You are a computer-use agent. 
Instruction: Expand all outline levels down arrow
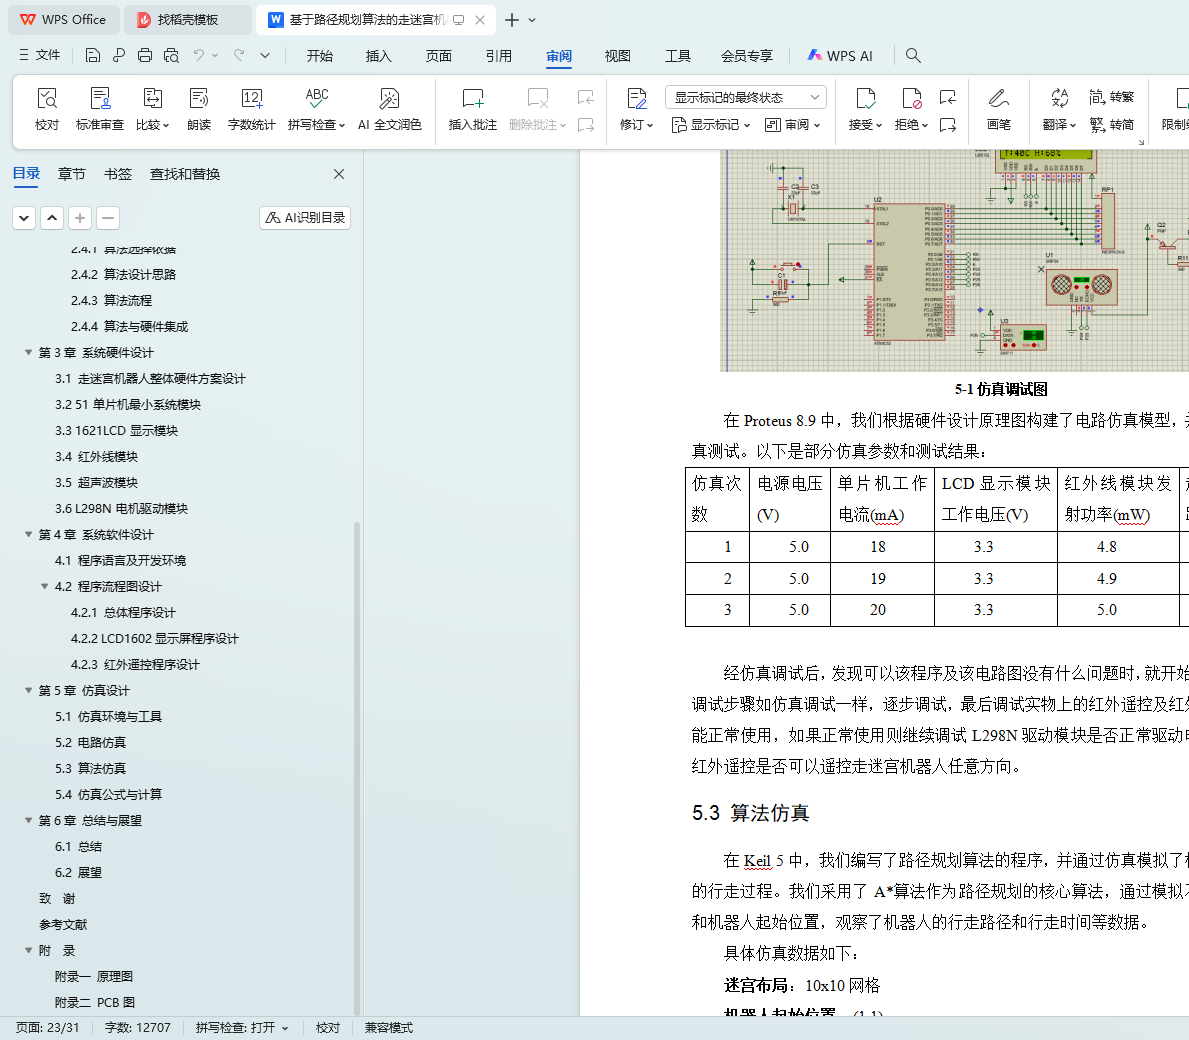(24, 218)
